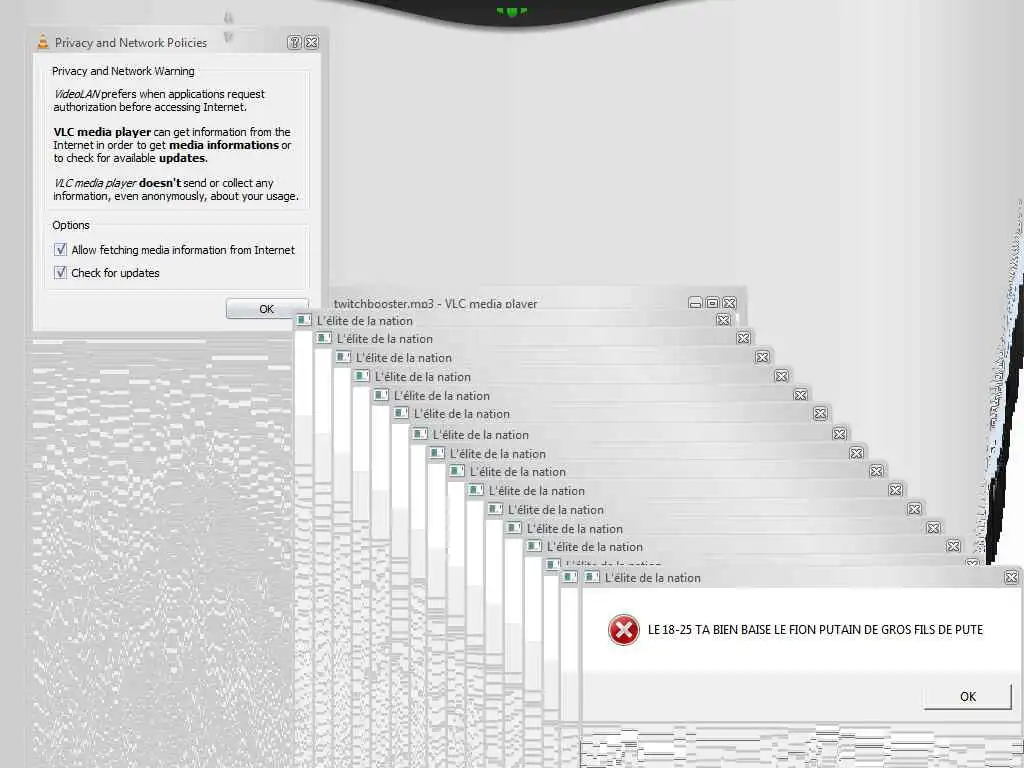The image size is (1024, 768).
Task: Click the 'twitchbooster.mp3 - VLC media player' title text
Action: click(x=436, y=304)
